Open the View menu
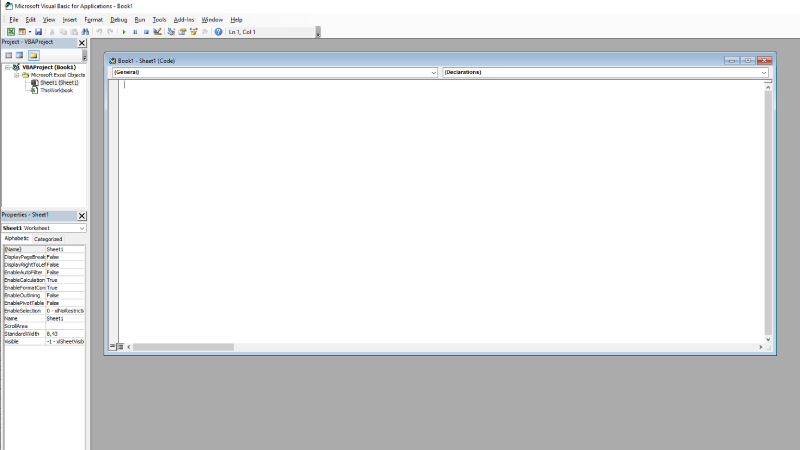The height and width of the screenshot is (450, 800). (x=49, y=19)
